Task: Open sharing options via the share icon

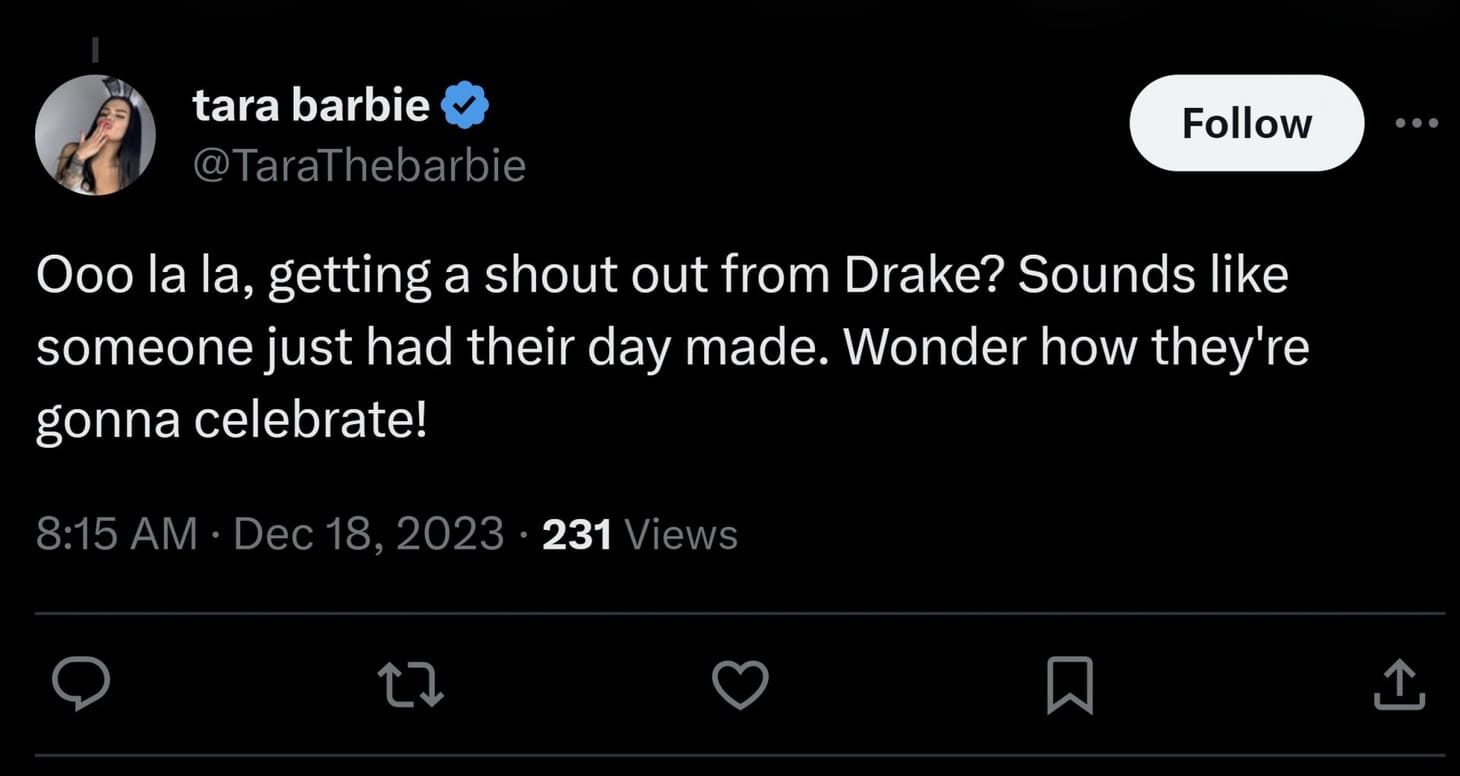Action: pyautogui.click(x=1399, y=684)
